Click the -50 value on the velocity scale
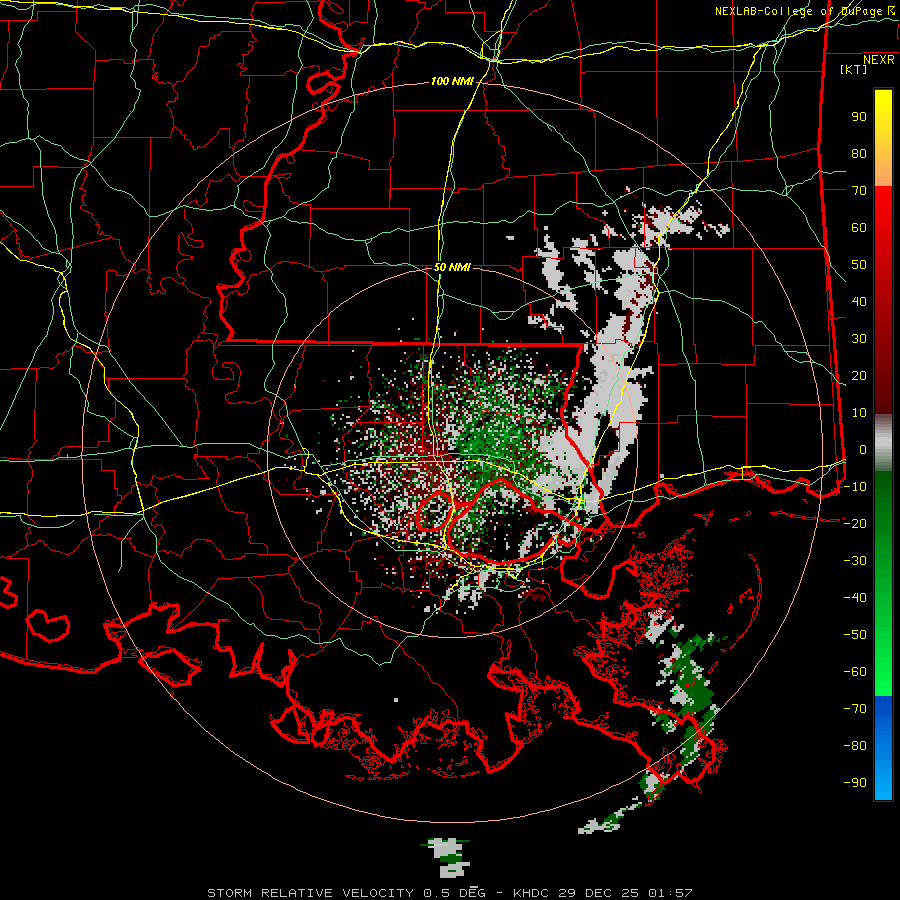900x900 pixels. click(x=855, y=635)
